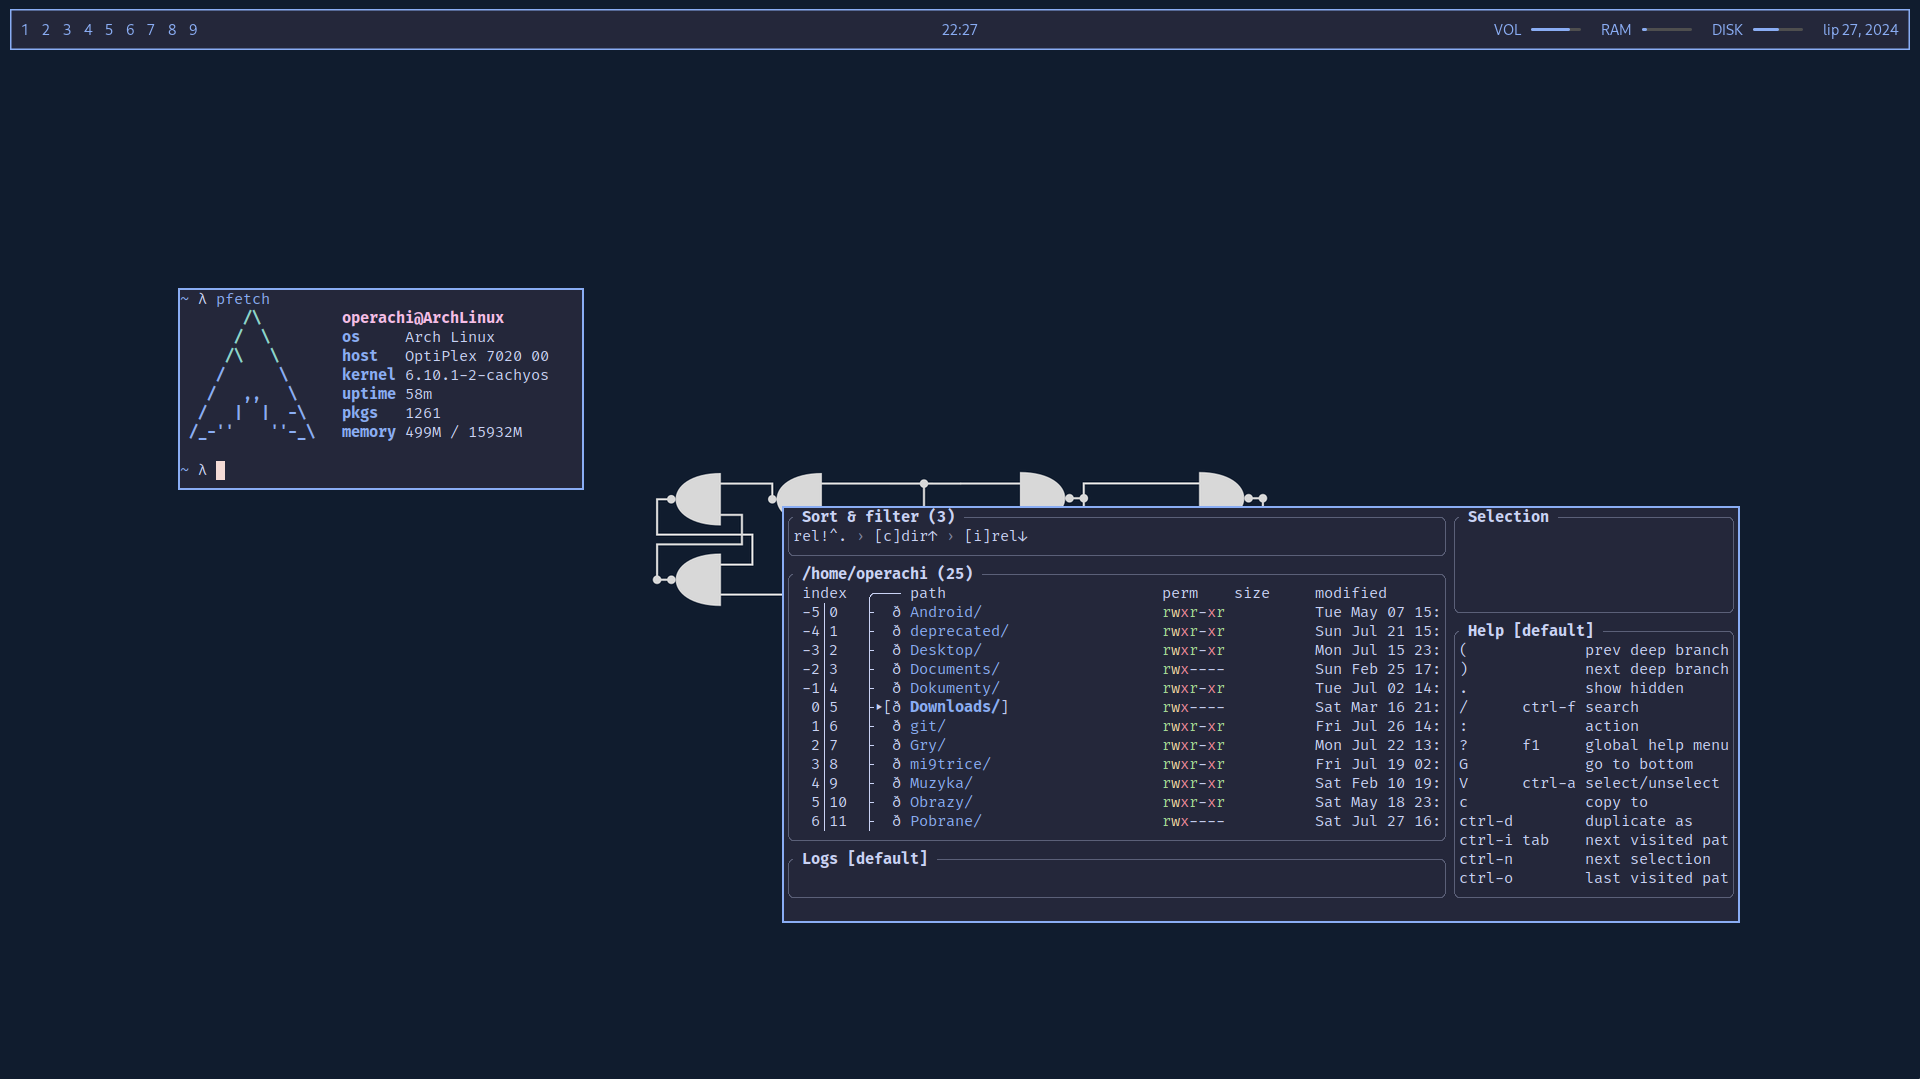Screen dimensions: 1920x1079
Task: Click the folder icon beside Android/
Action: [896, 612]
